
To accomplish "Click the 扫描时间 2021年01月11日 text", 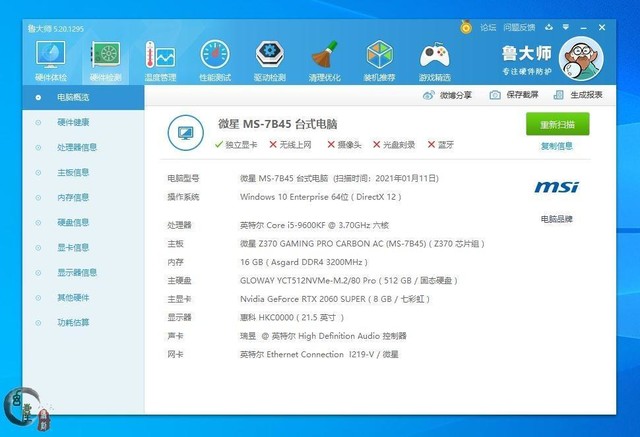I will 386,178.
